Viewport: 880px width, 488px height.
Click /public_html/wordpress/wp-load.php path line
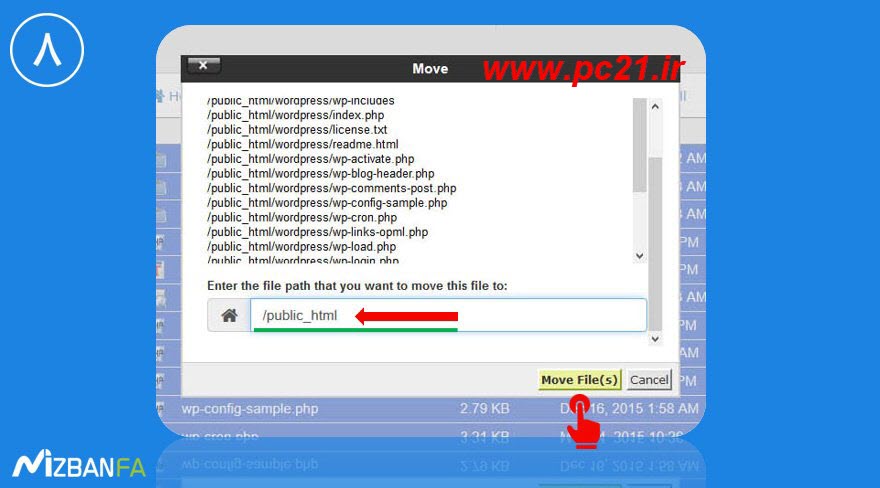[x=301, y=246]
